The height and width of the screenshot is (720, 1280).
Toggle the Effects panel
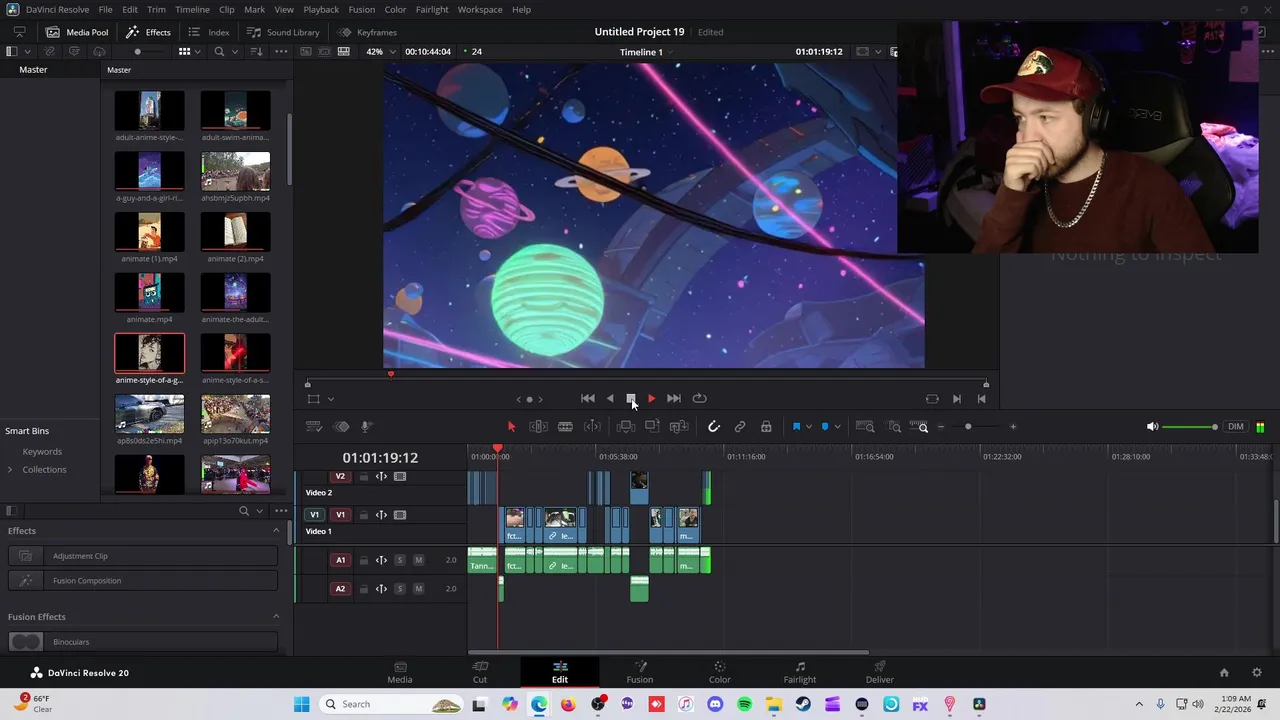(x=148, y=32)
